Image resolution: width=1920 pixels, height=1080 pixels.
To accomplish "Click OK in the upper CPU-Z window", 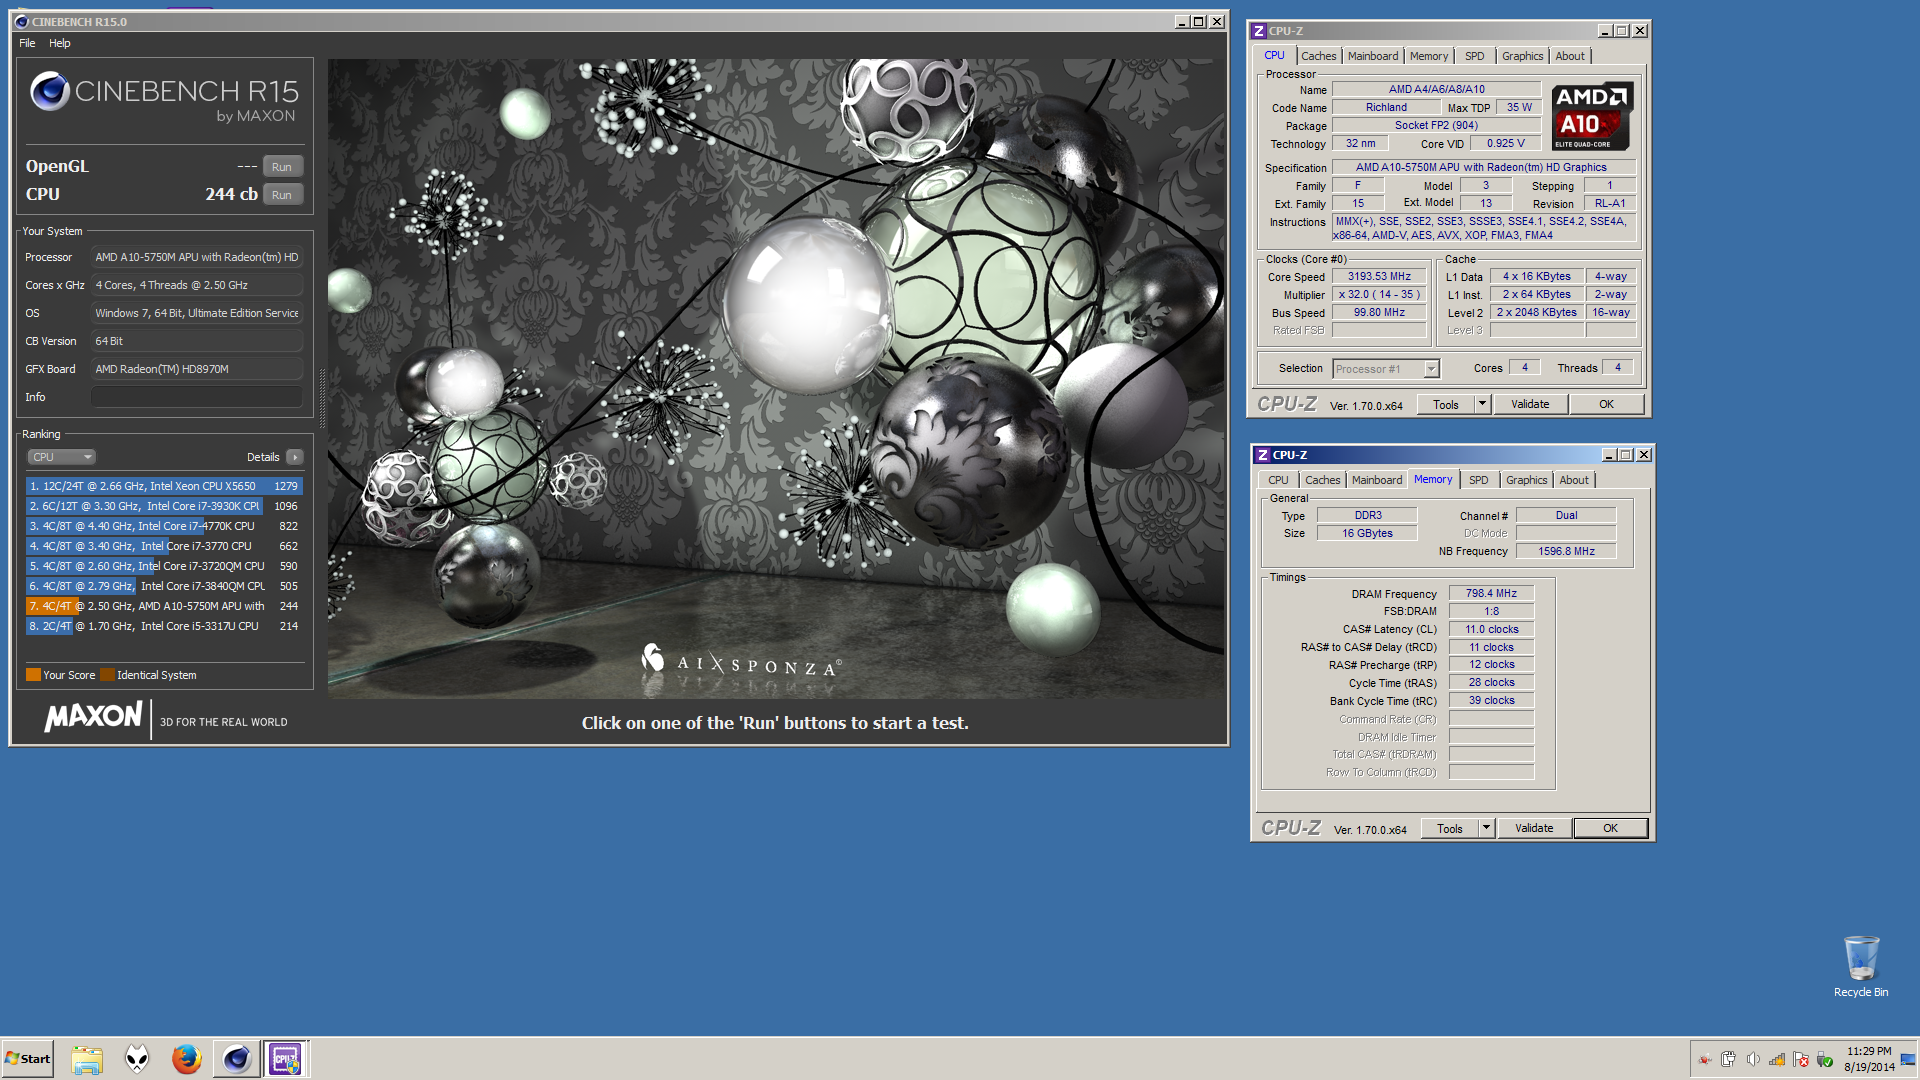I will tap(1606, 404).
